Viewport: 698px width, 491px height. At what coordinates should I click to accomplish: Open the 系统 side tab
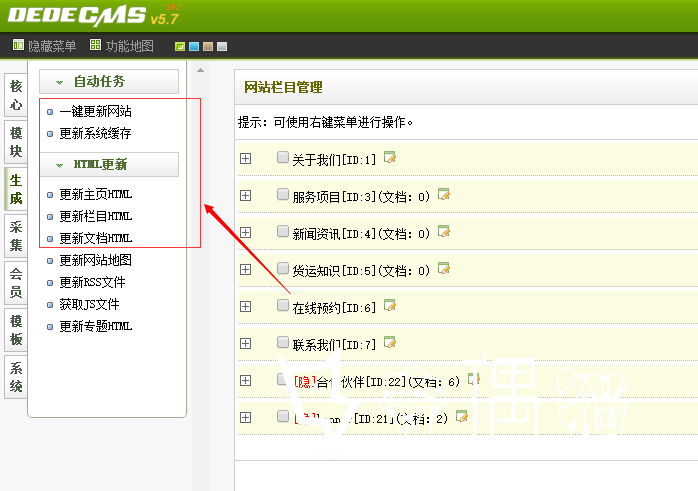16,377
